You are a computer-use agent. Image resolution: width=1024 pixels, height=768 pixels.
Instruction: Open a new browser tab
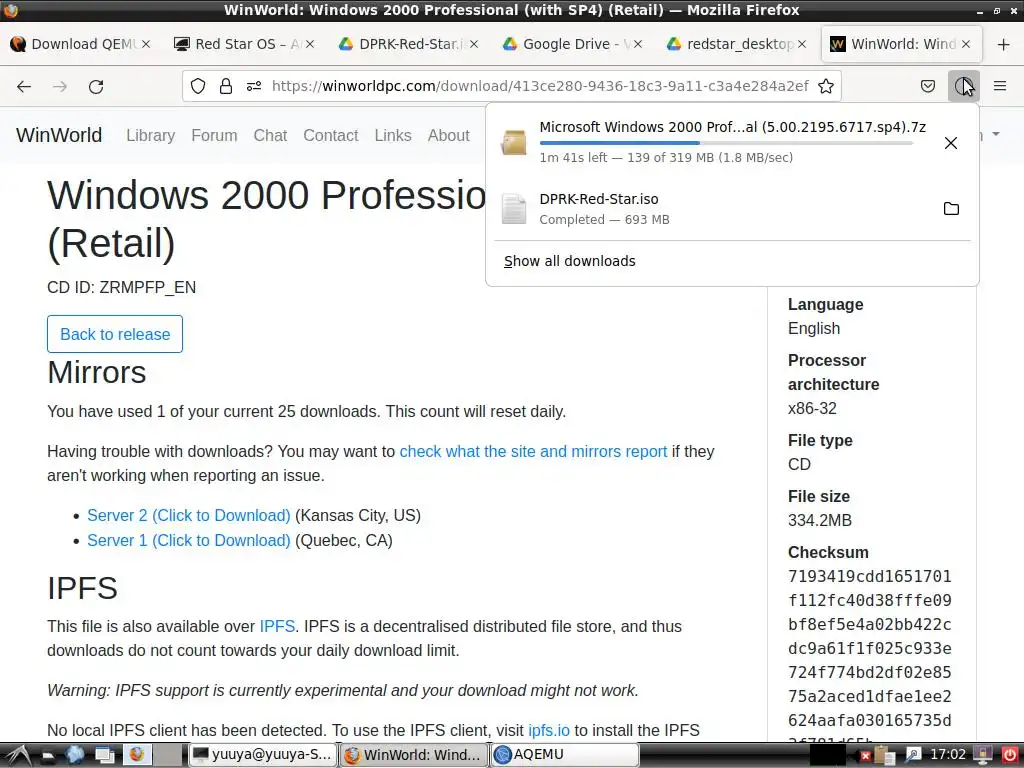(x=1004, y=44)
